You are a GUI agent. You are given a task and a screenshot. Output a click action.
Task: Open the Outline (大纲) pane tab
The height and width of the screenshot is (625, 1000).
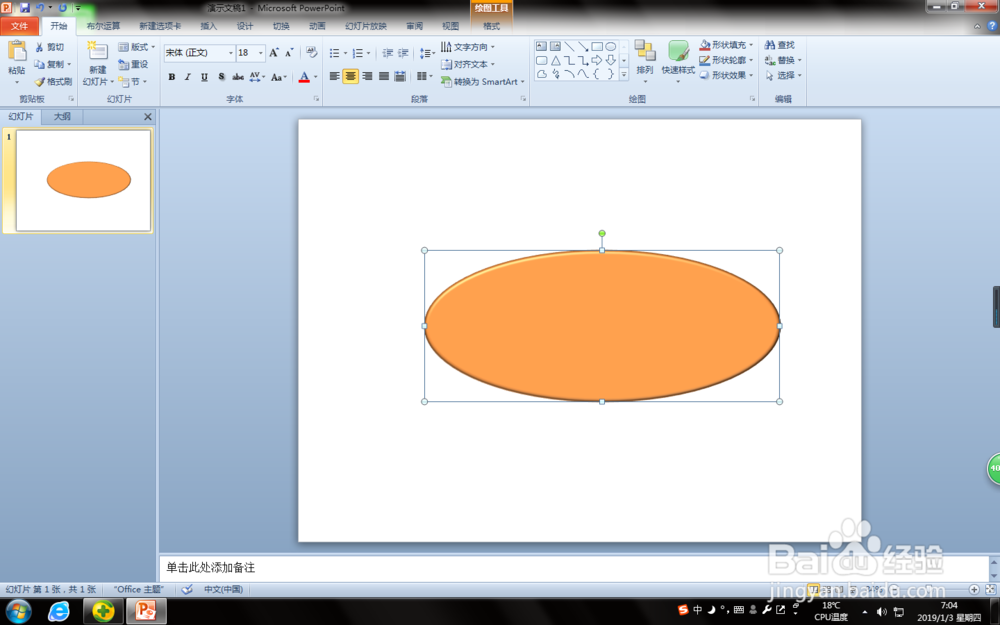[x=62, y=117]
